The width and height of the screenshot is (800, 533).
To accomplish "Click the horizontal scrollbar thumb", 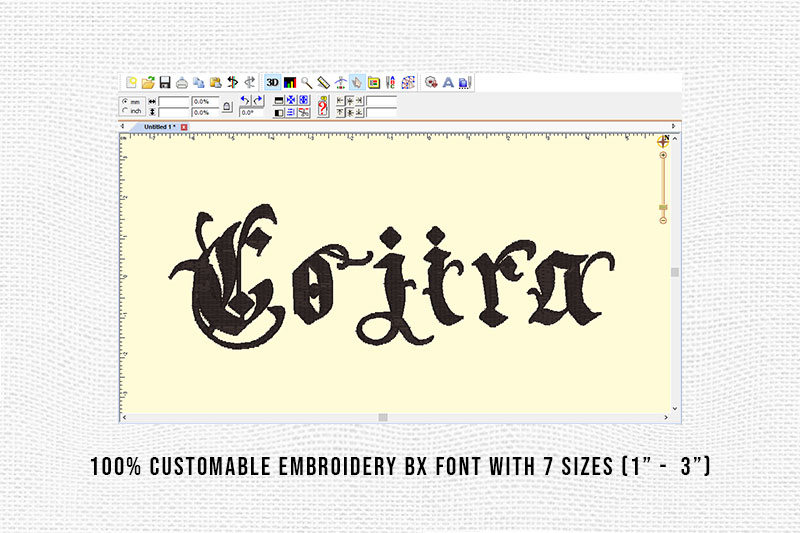I will click(383, 417).
